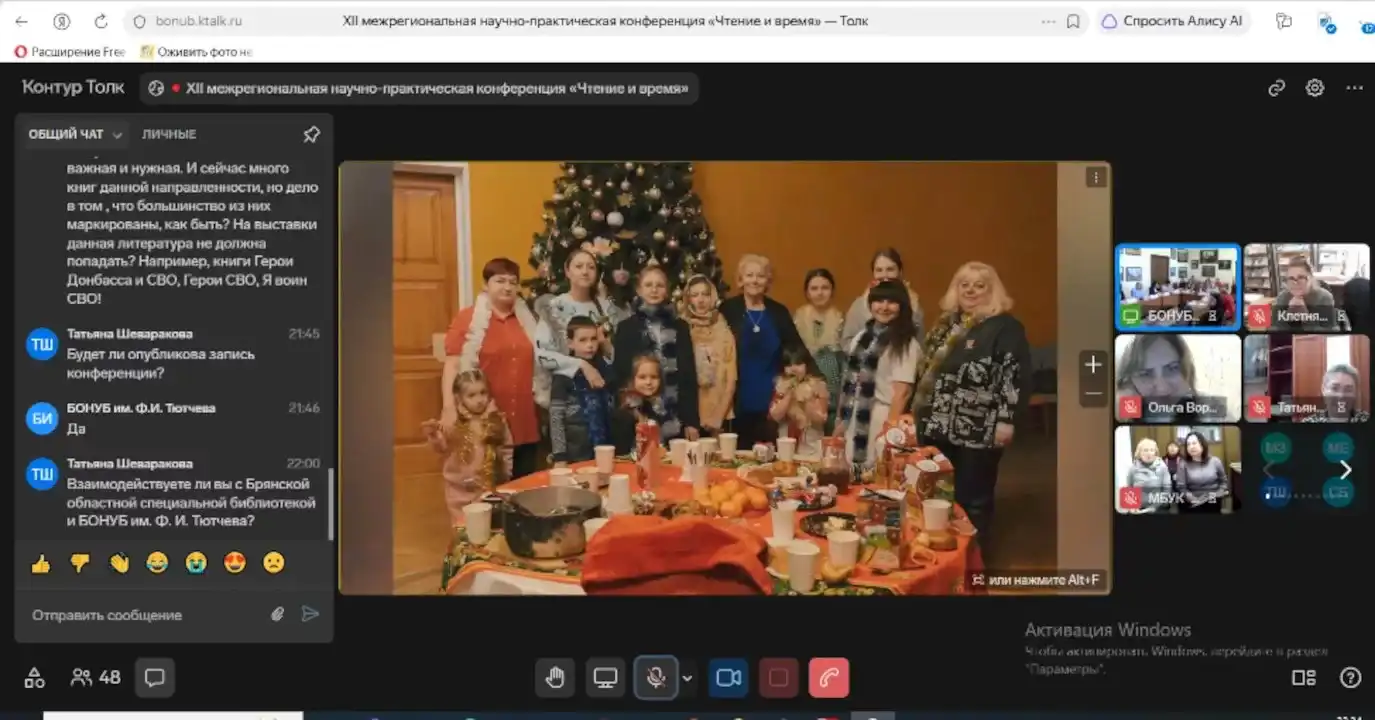Raise hand in the conference
This screenshot has width=1375, height=720.
pyautogui.click(x=555, y=678)
